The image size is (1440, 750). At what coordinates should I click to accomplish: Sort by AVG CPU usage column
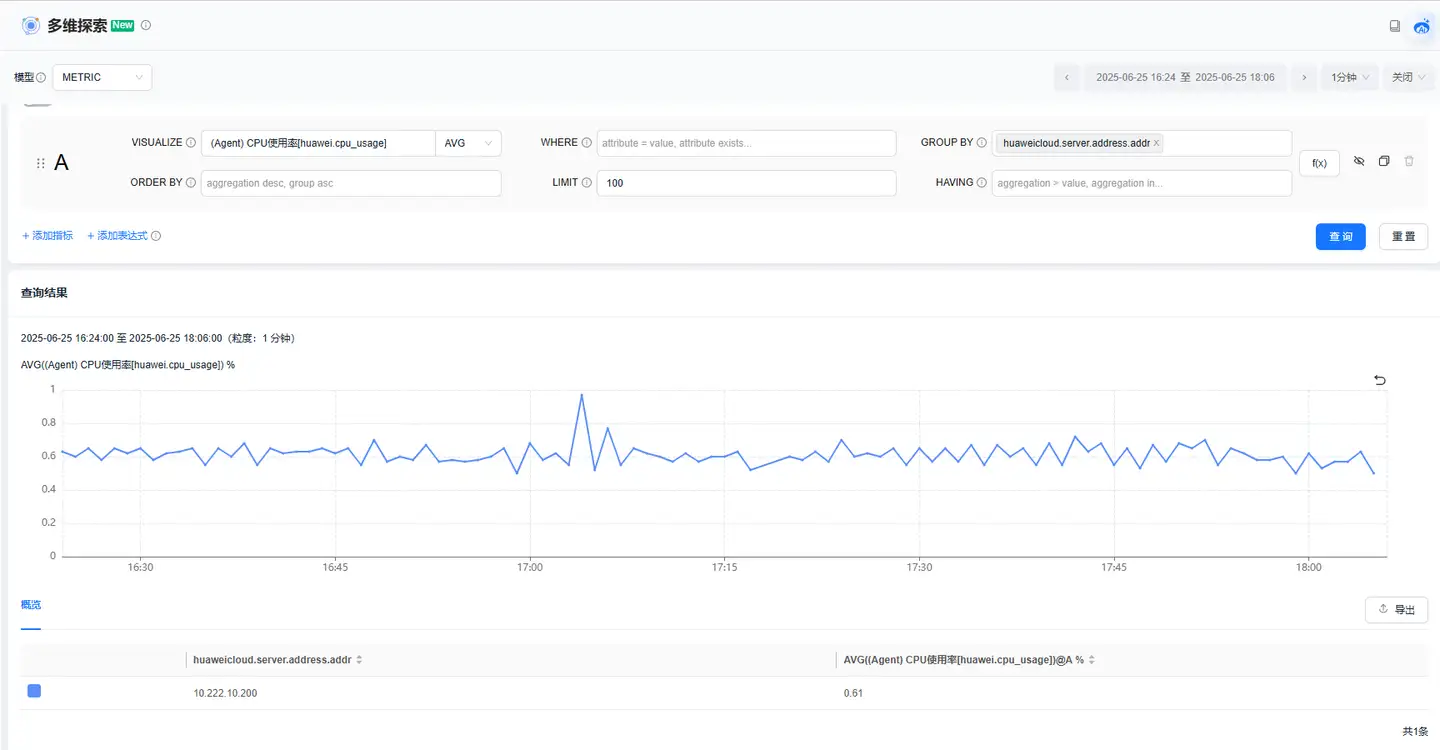pos(1092,660)
